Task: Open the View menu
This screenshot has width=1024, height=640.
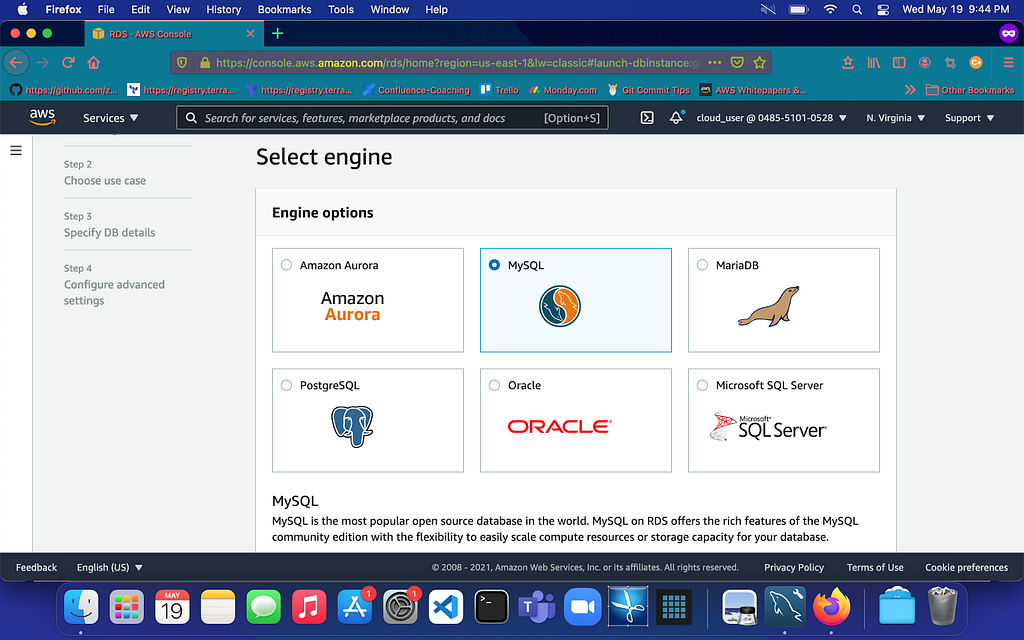Action: click(178, 10)
